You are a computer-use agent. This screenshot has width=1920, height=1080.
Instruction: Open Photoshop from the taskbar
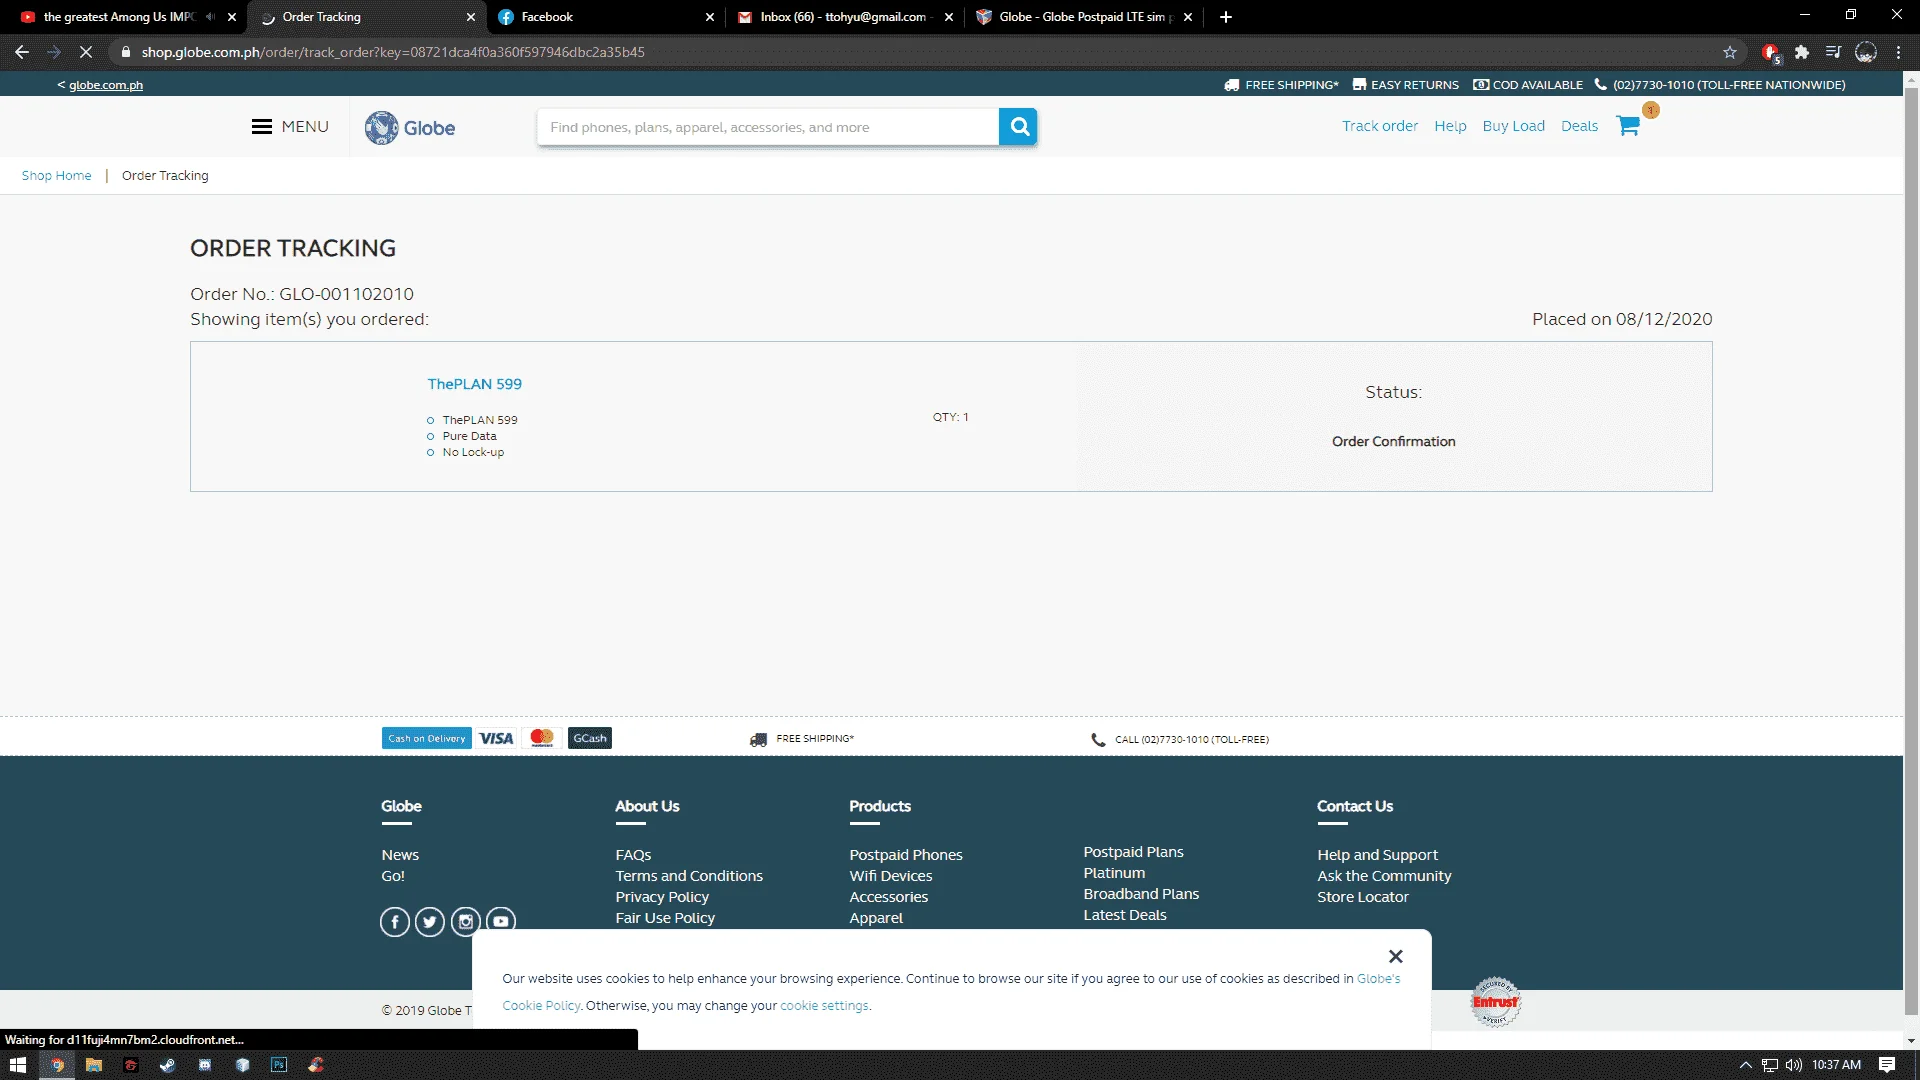pyautogui.click(x=279, y=1065)
